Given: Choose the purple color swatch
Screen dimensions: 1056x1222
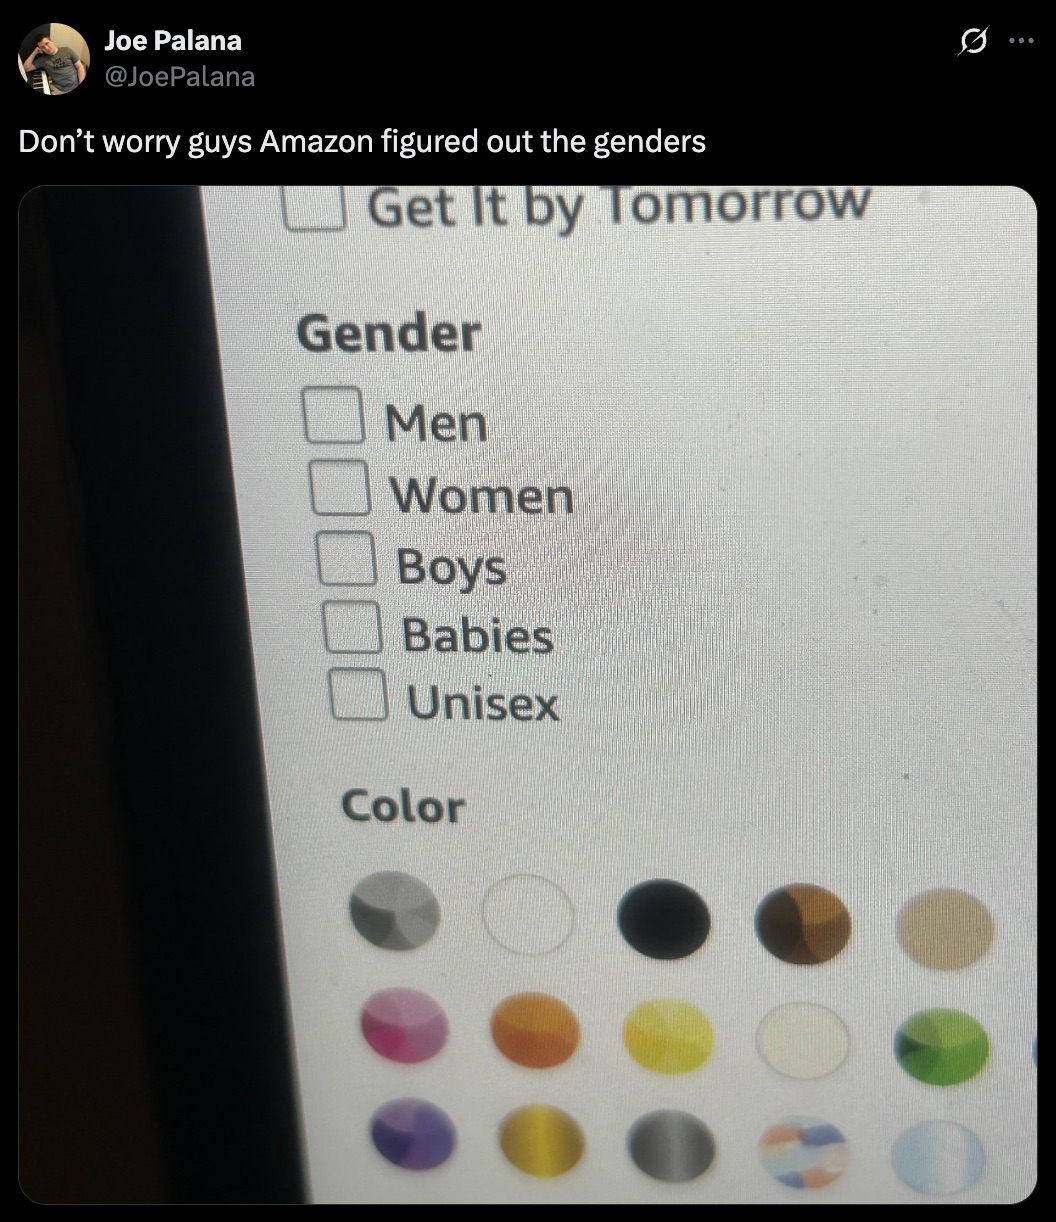Looking at the screenshot, I should pos(413,1134).
